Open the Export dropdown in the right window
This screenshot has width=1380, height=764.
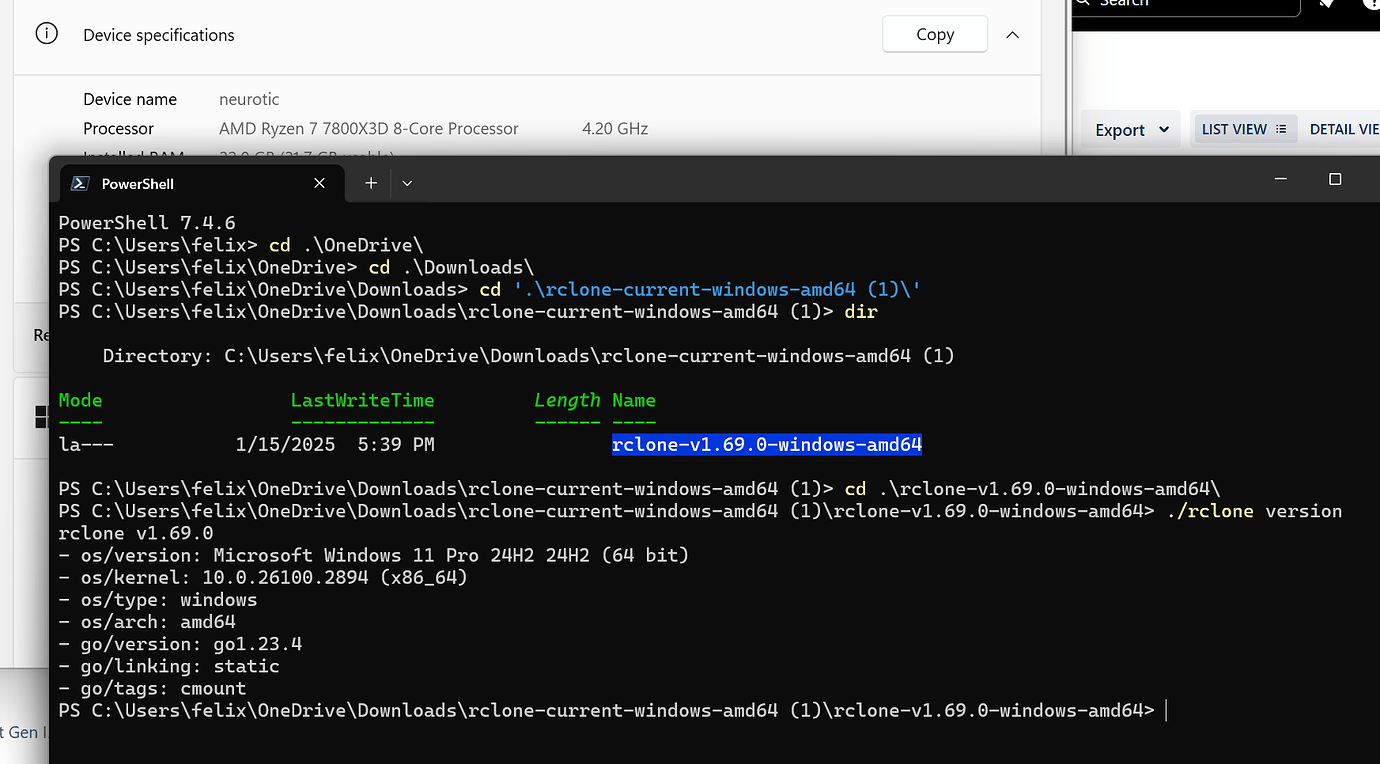pos(1131,130)
